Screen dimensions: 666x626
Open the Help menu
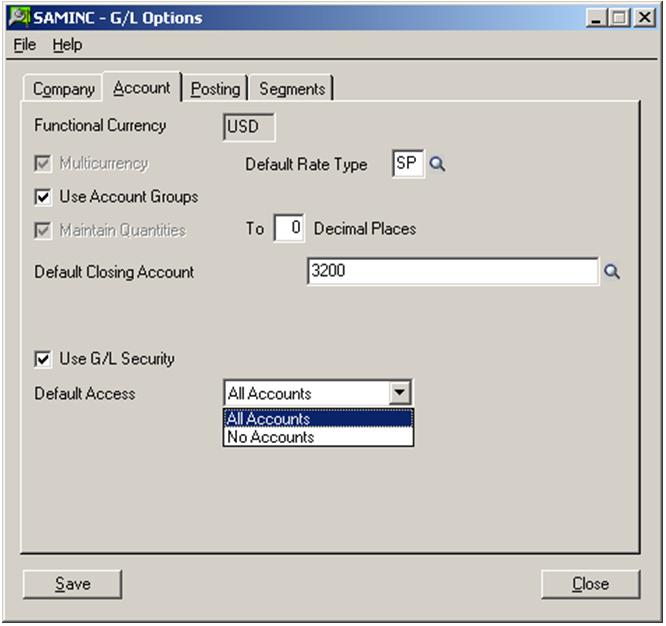pos(67,45)
